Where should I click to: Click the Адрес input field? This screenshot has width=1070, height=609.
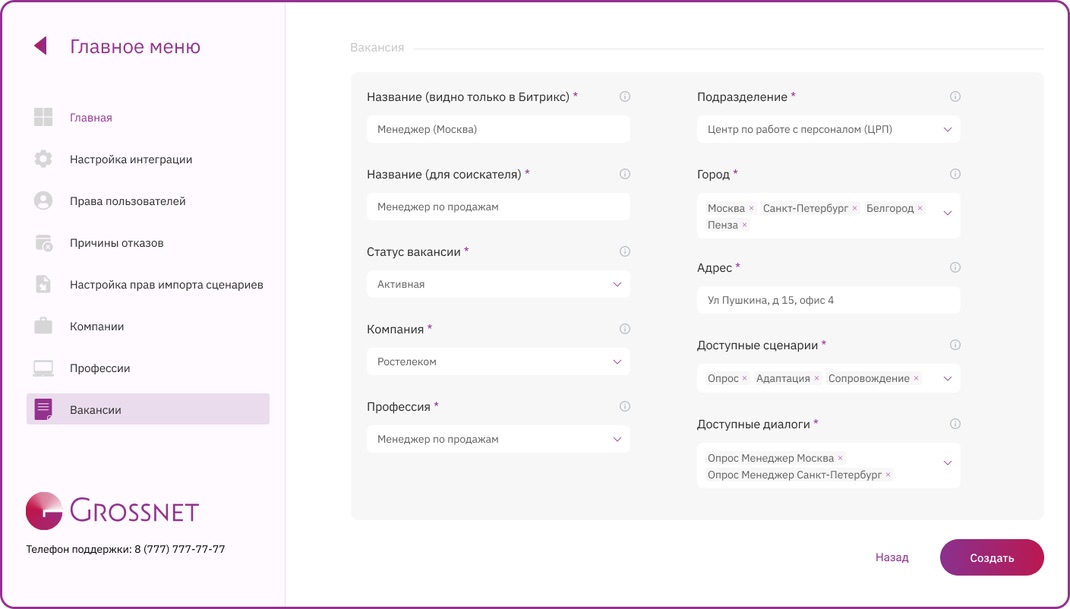(x=828, y=300)
